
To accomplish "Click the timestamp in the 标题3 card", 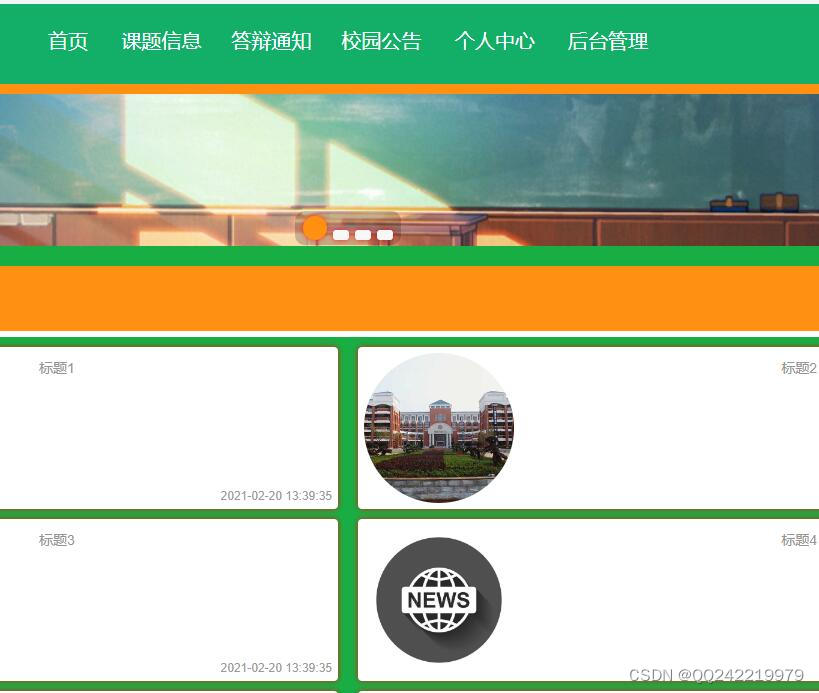I will coord(276,668).
